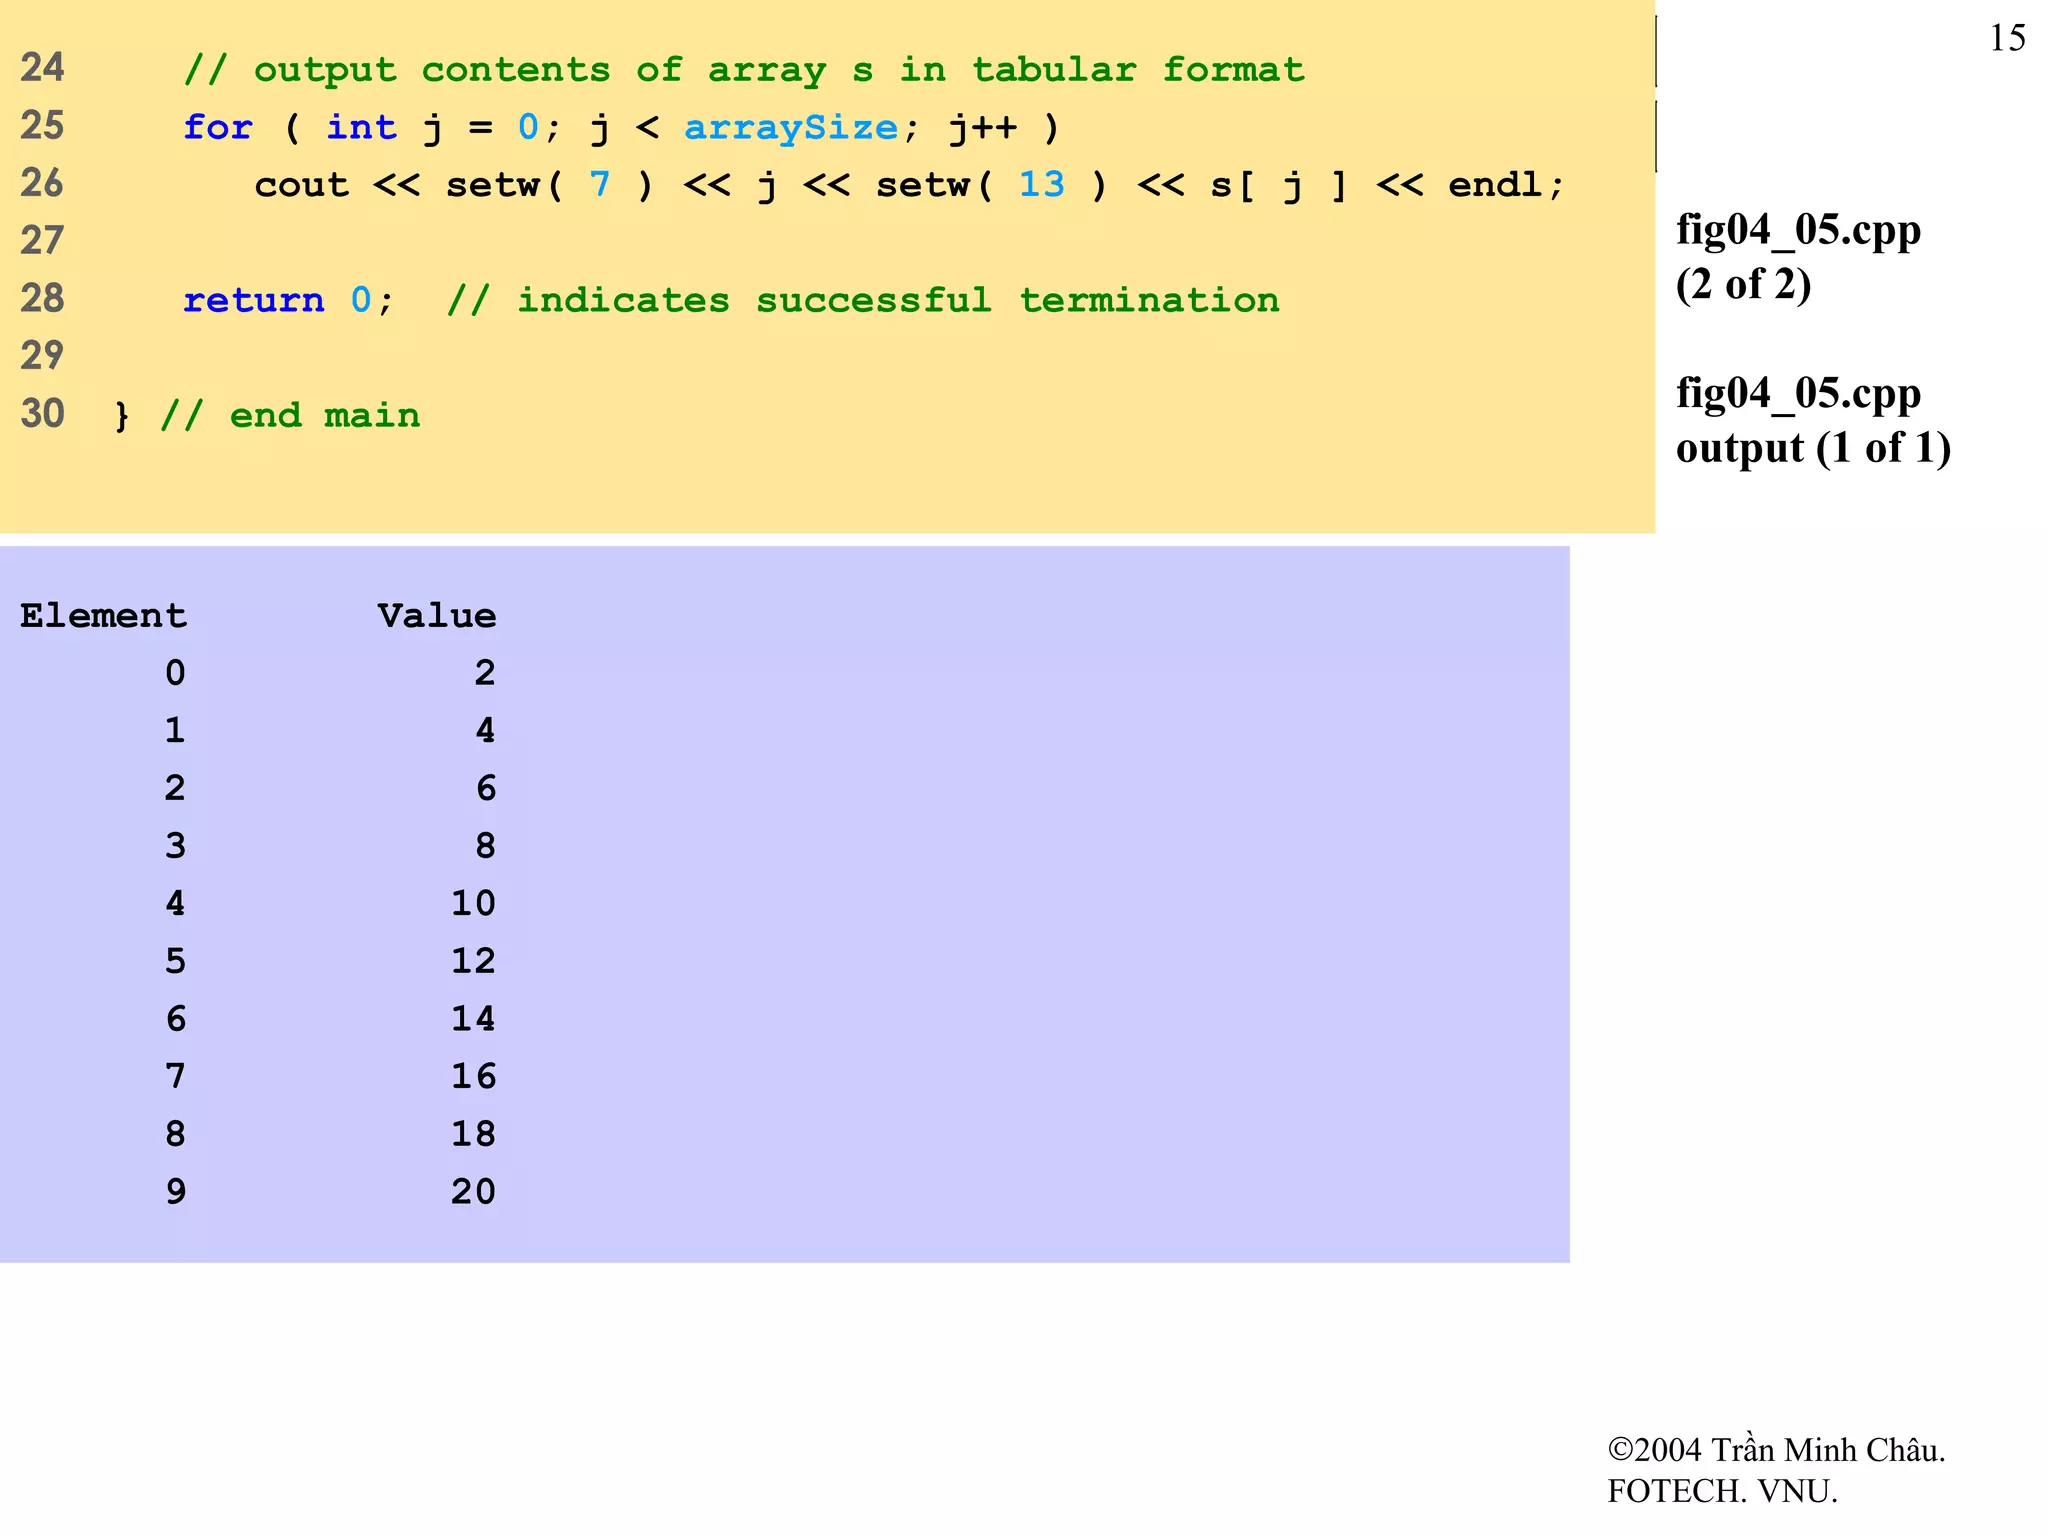The image size is (2048, 1536).
Task: Click the 'int' keyword on line 25
Action: pyautogui.click(x=361, y=127)
